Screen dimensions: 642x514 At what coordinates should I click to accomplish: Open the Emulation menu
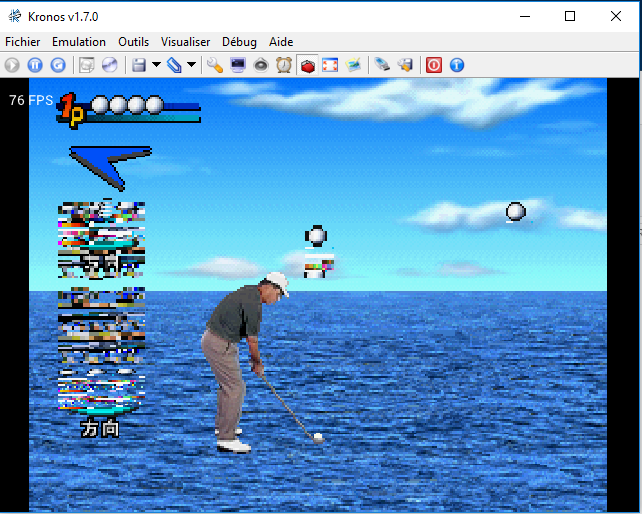[79, 42]
